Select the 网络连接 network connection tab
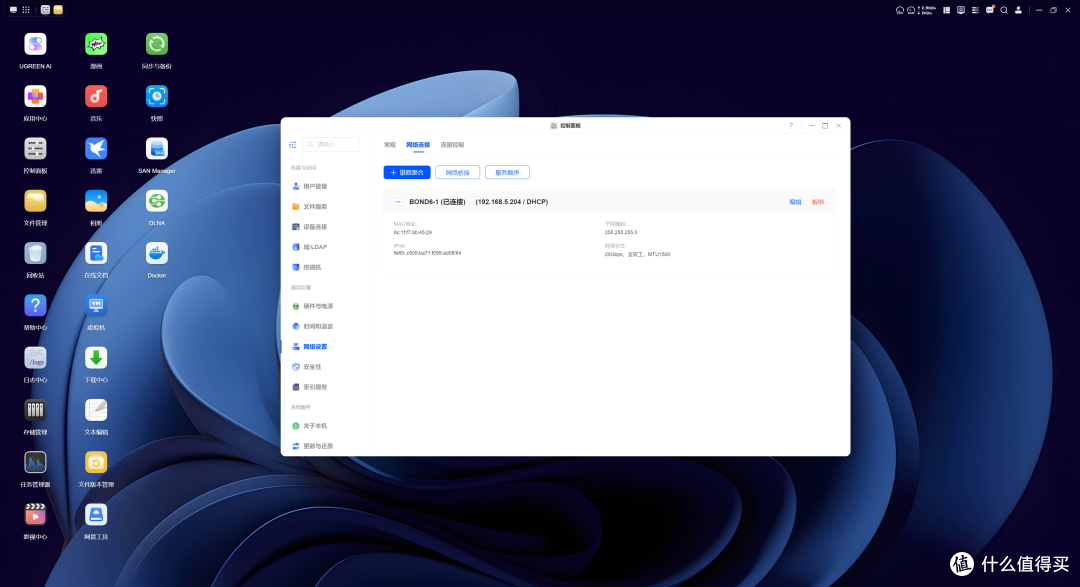The height and width of the screenshot is (587, 1080). click(x=418, y=145)
